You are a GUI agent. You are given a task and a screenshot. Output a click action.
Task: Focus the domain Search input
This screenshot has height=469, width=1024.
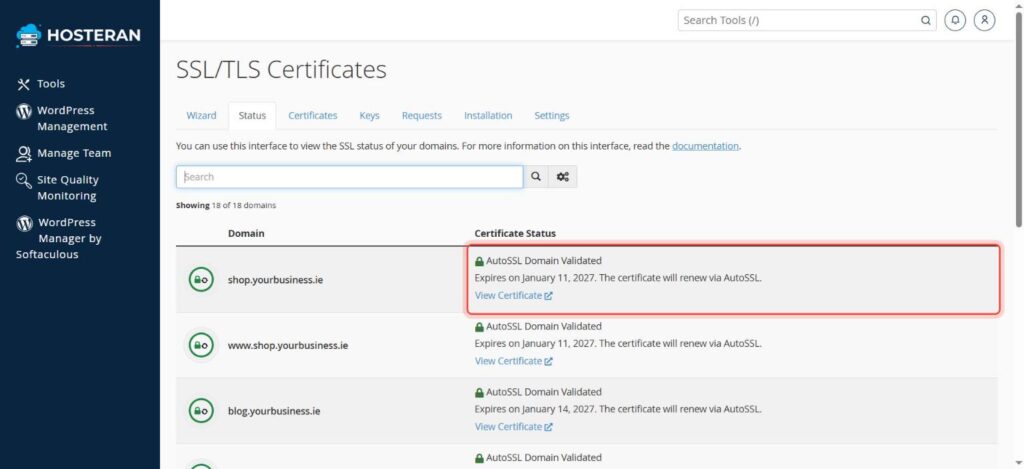349,177
